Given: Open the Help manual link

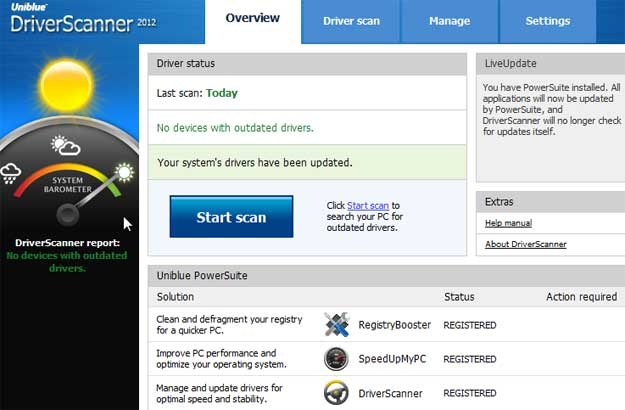Looking at the screenshot, I should tap(508, 223).
